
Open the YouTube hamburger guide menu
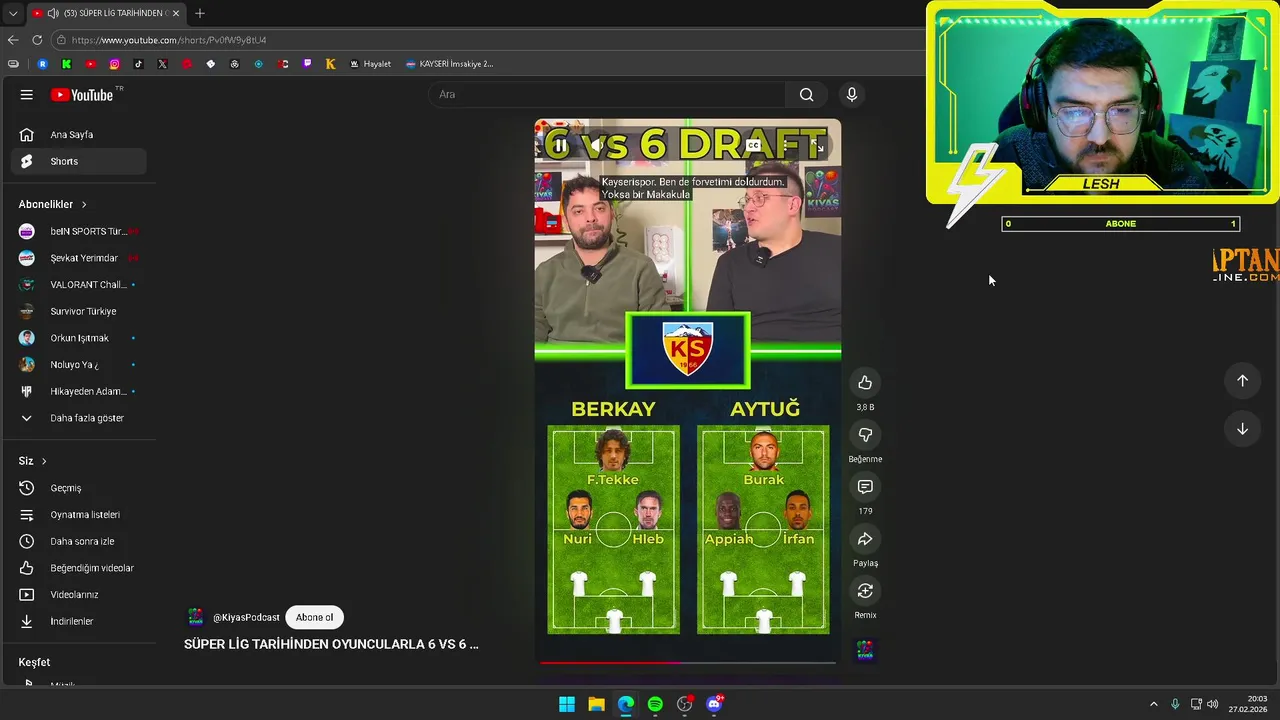coord(27,95)
